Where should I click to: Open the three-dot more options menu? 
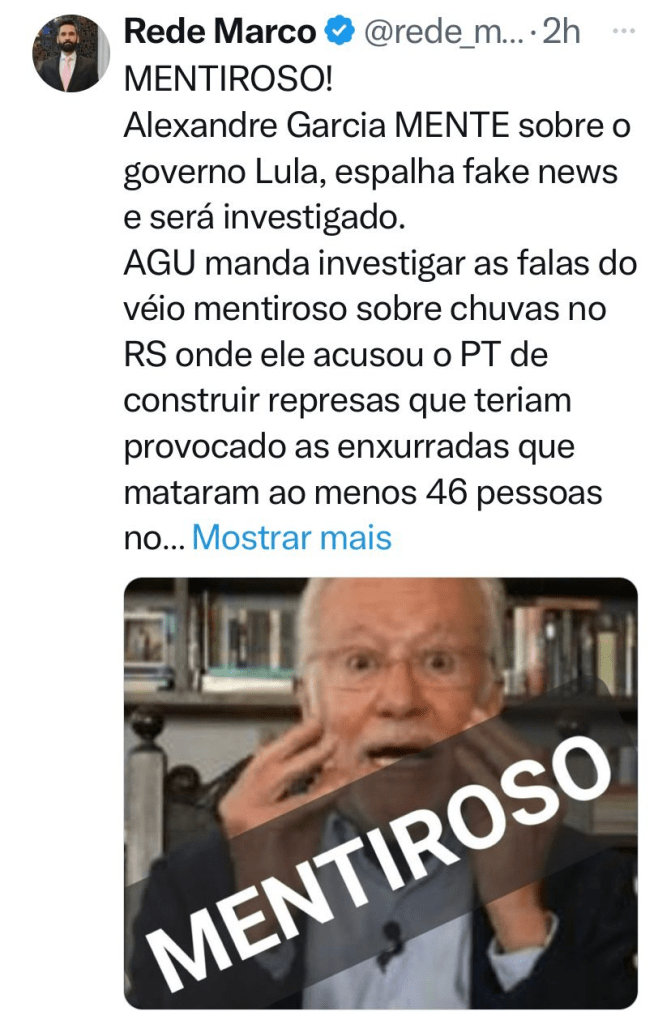[x=627, y=30]
